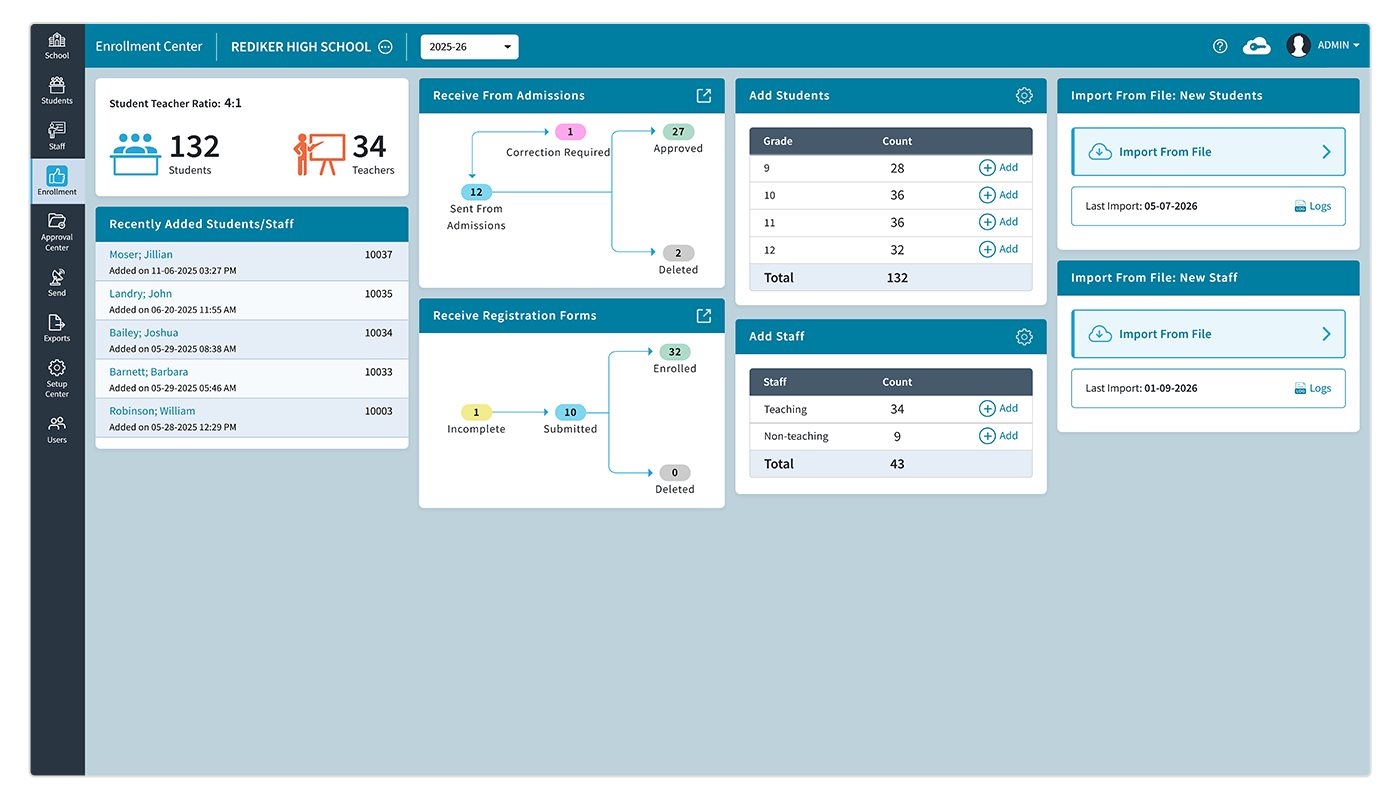Viewport: 1400px width, 800px height.
Task: Open Send in the sidebar
Action: coord(57,283)
